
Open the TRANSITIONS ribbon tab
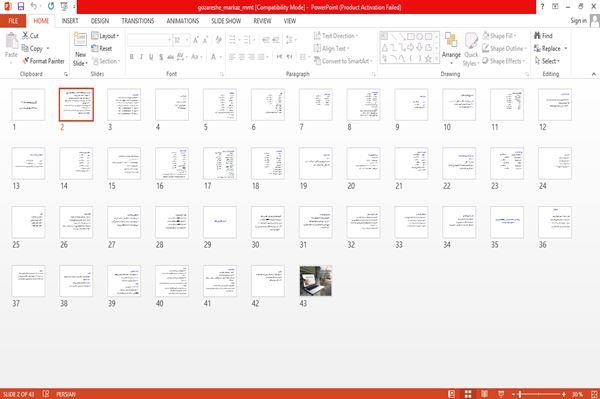(x=138, y=21)
